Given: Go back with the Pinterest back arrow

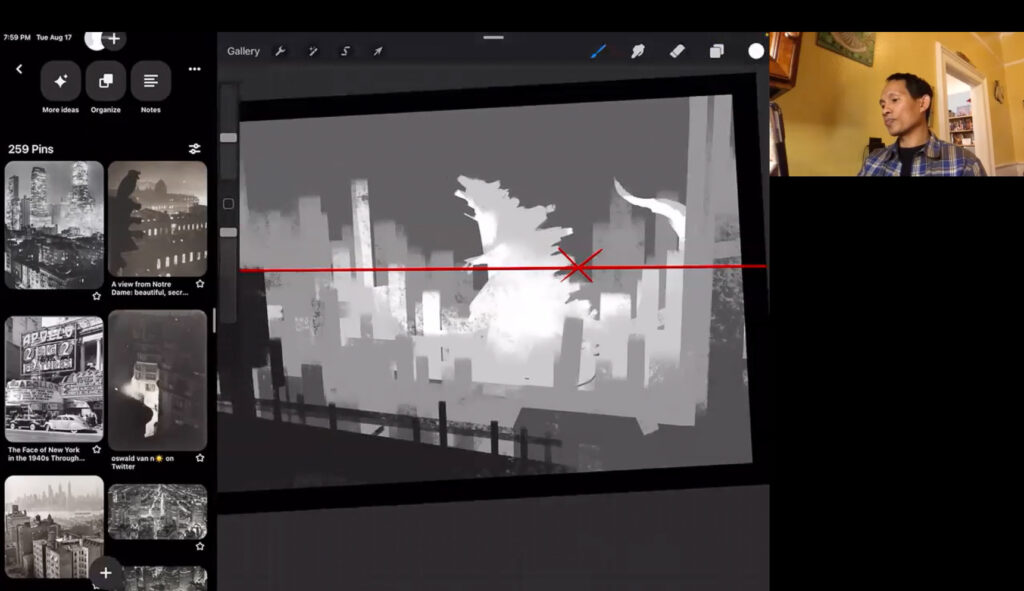Looking at the screenshot, I should pyautogui.click(x=19, y=69).
